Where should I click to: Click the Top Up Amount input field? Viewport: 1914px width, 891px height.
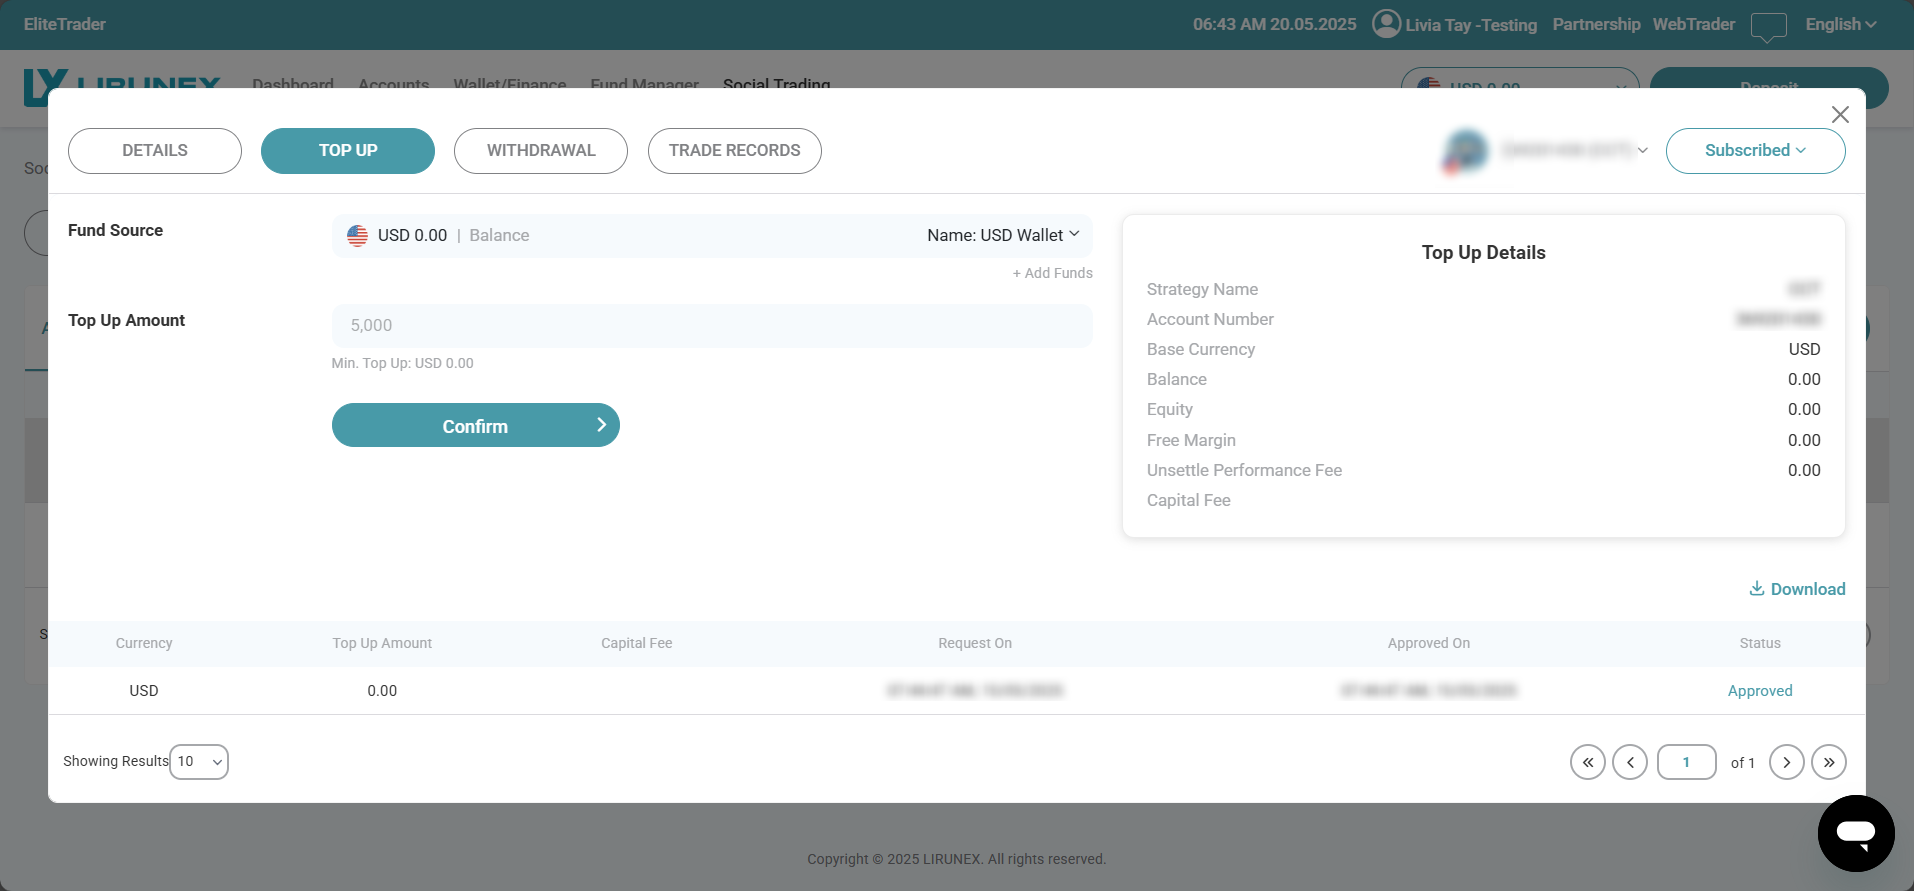tap(711, 326)
